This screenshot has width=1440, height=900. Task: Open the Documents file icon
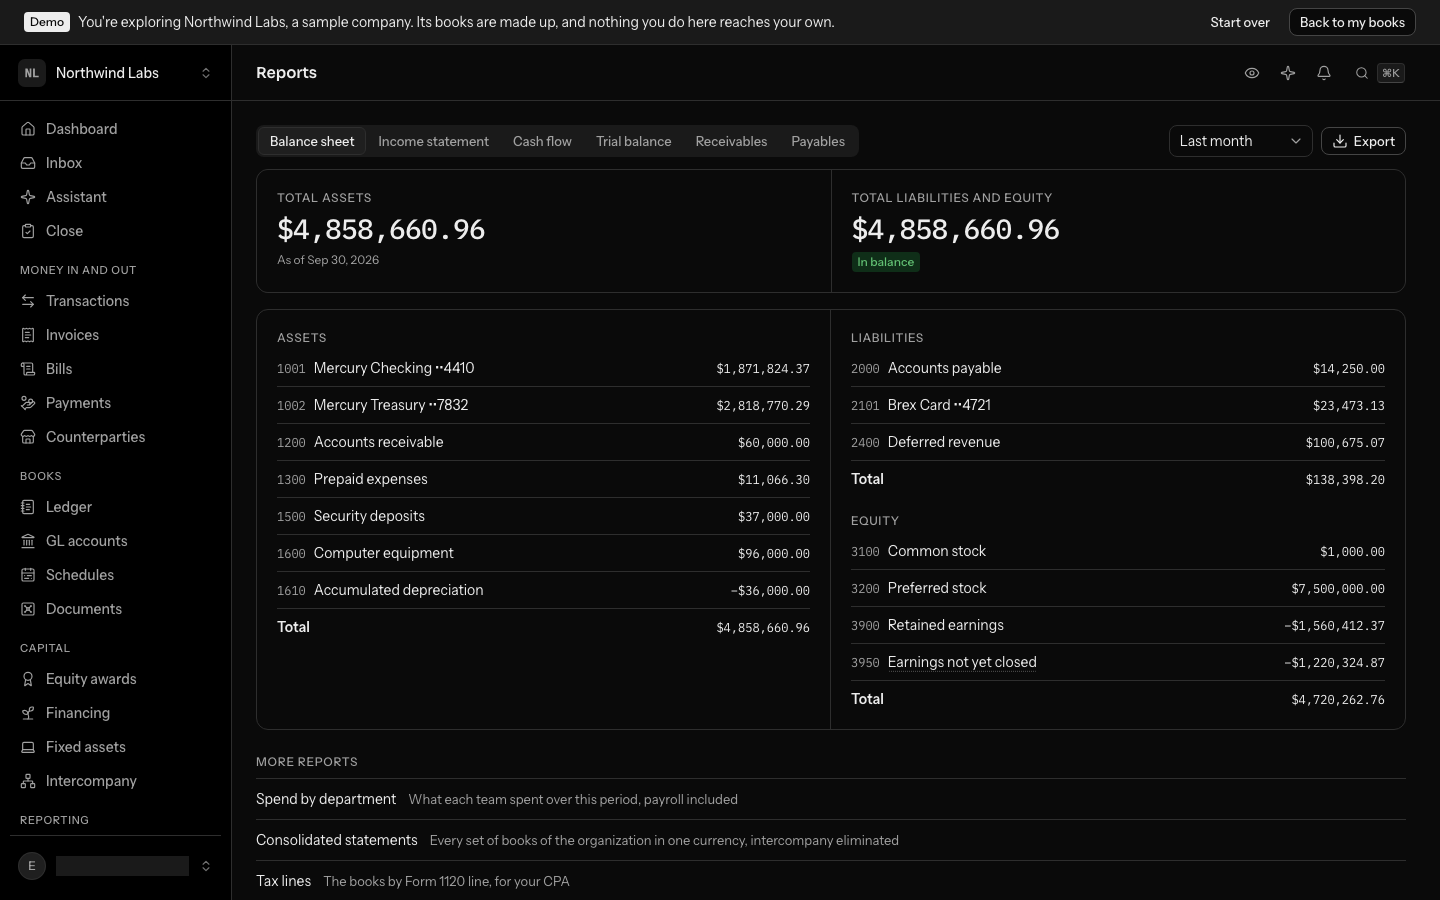pyautogui.click(x=28, y=609)
